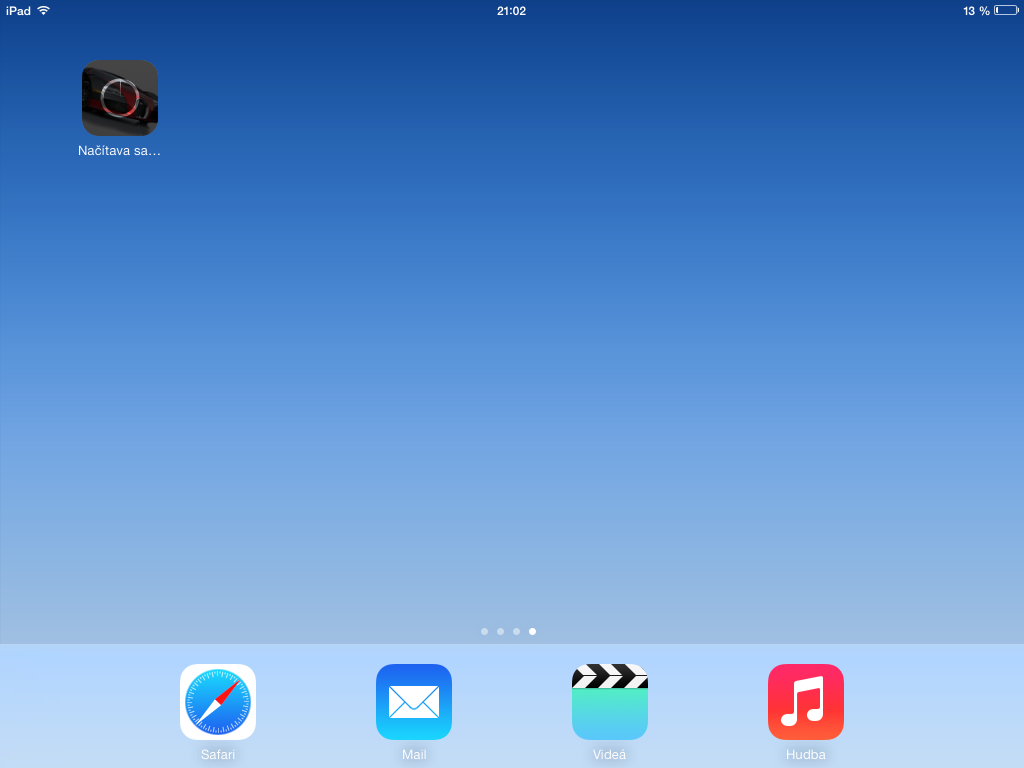Open Safari from the dock
The image size is (1024, 768).
pos(217,702)
